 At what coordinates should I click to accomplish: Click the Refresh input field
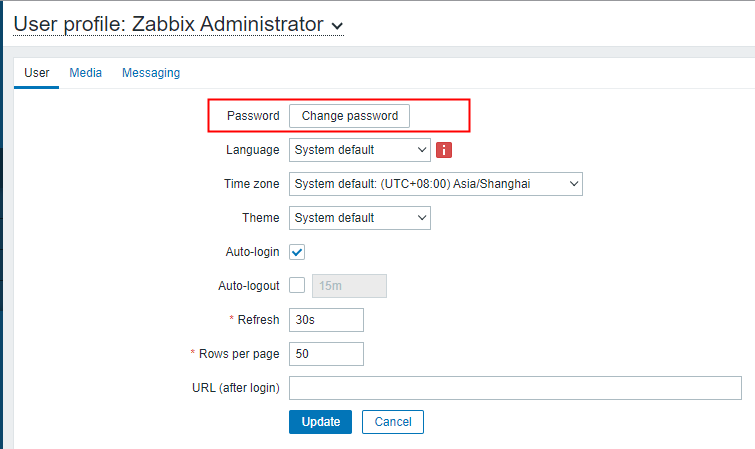(x=326, y=320)
